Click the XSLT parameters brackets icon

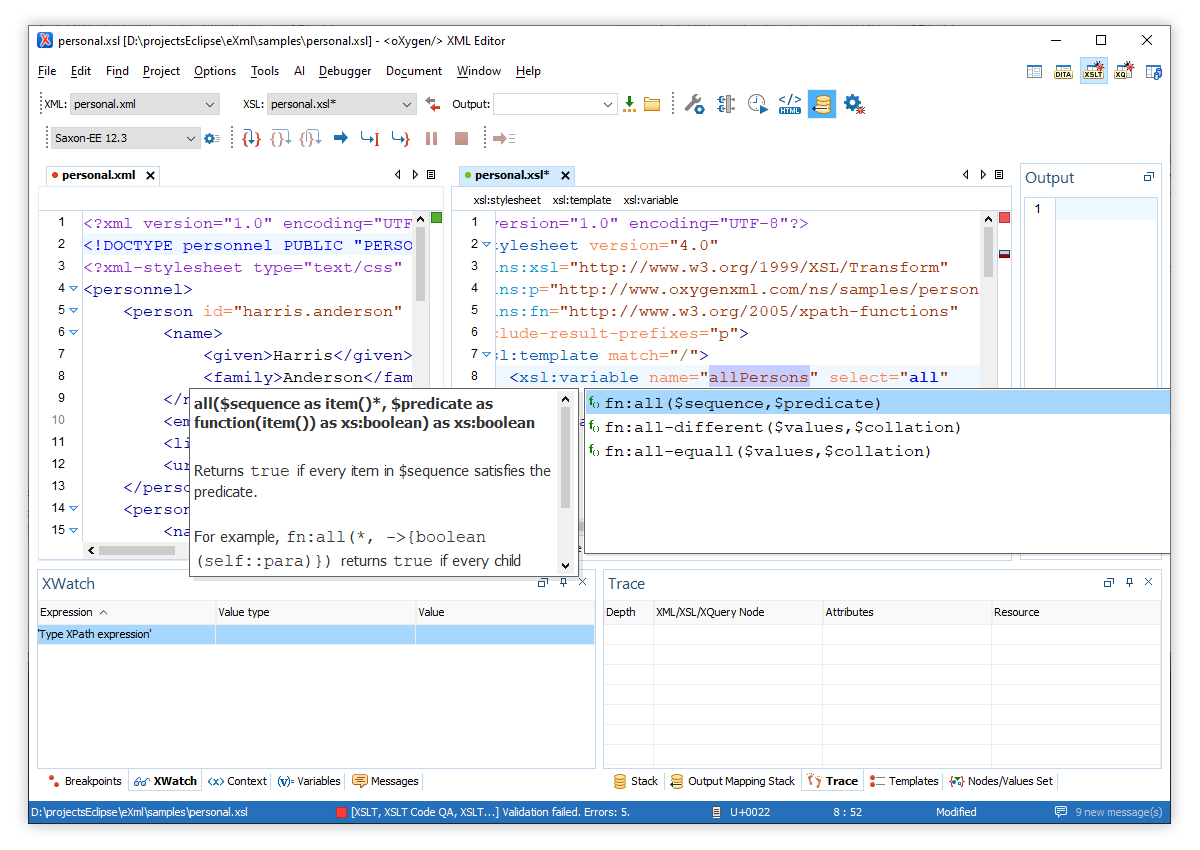[726, 104]
